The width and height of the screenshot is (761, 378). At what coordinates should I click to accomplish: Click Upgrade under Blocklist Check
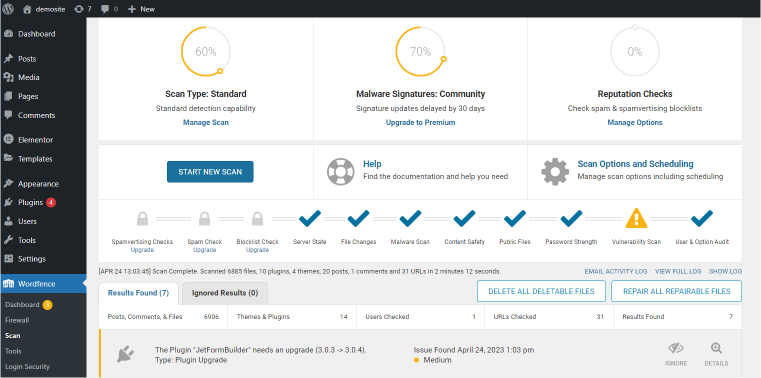coord(257,250)
